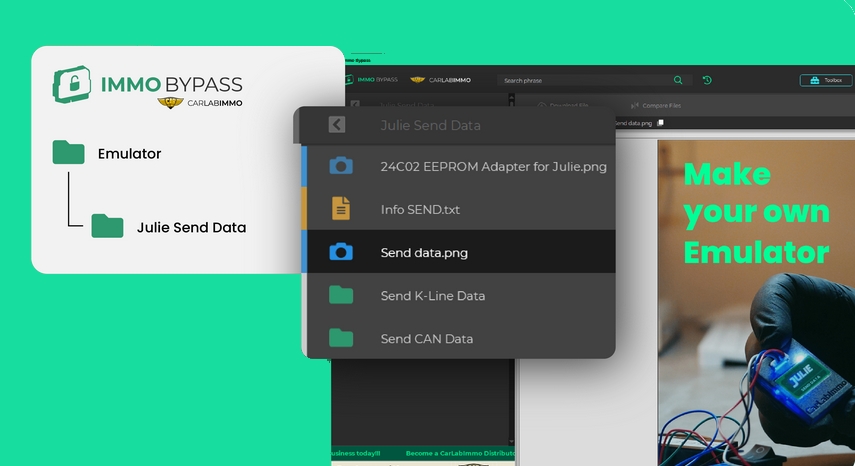Click Download File in the toolbar
The image size is (855, 466).
click(x=563, y=105)
